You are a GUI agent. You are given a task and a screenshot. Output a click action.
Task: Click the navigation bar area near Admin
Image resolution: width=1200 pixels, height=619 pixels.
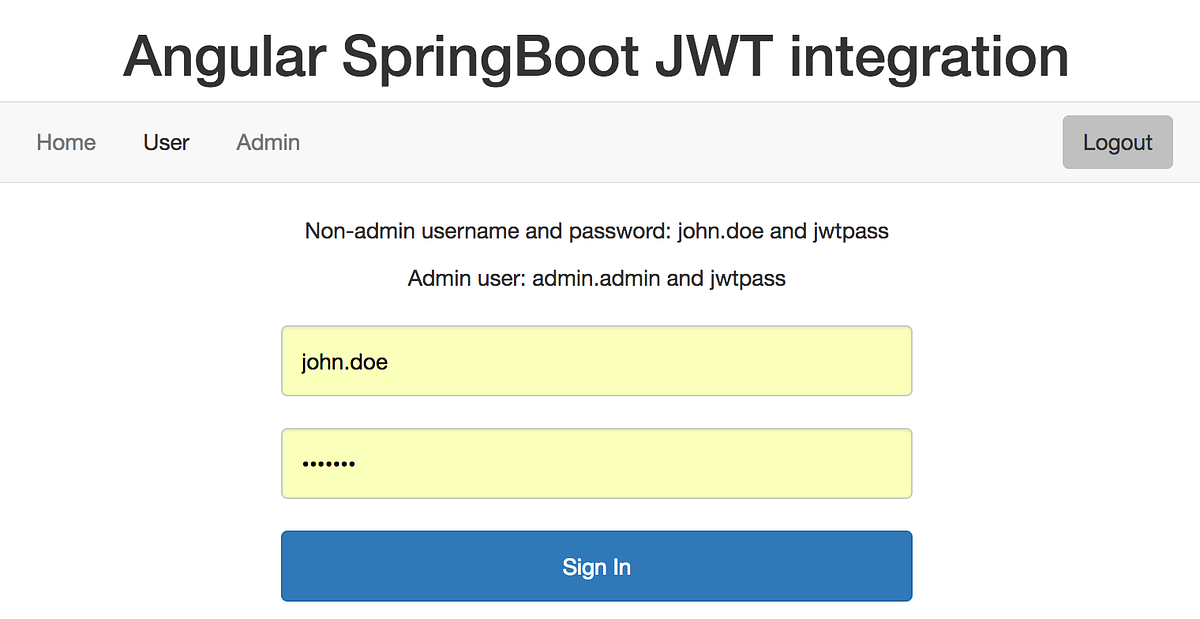[x=267, y=142]
